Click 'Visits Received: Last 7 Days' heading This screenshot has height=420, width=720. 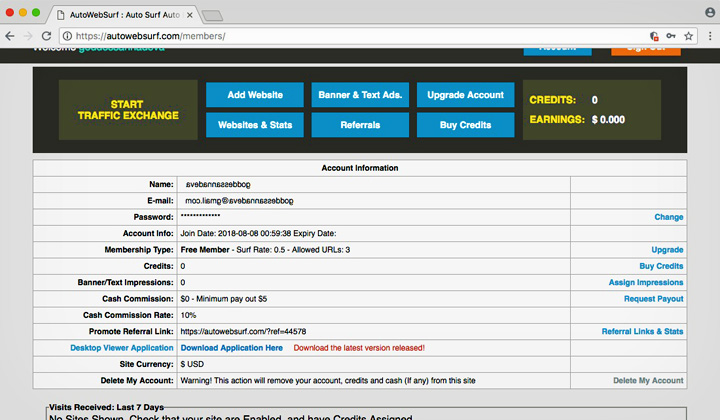click(107, 407)
